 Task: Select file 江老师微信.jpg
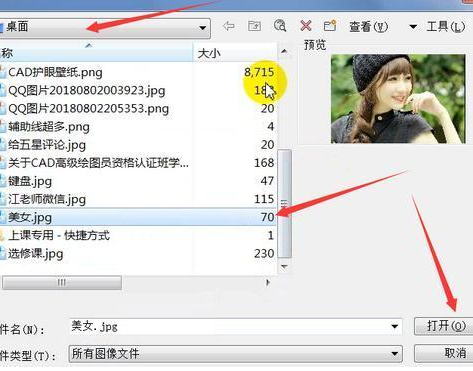pos(47,199)
